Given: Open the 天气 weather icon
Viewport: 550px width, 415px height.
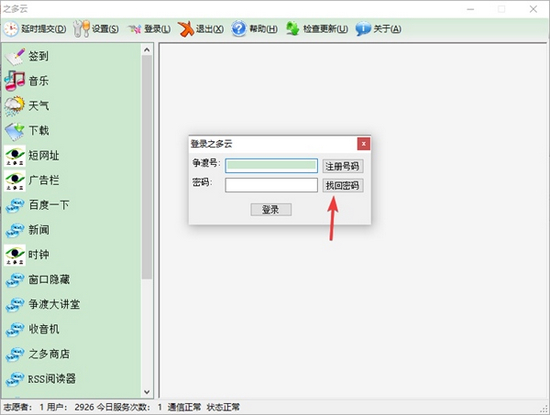Looking at the screenshot, I should pos(15,106).
